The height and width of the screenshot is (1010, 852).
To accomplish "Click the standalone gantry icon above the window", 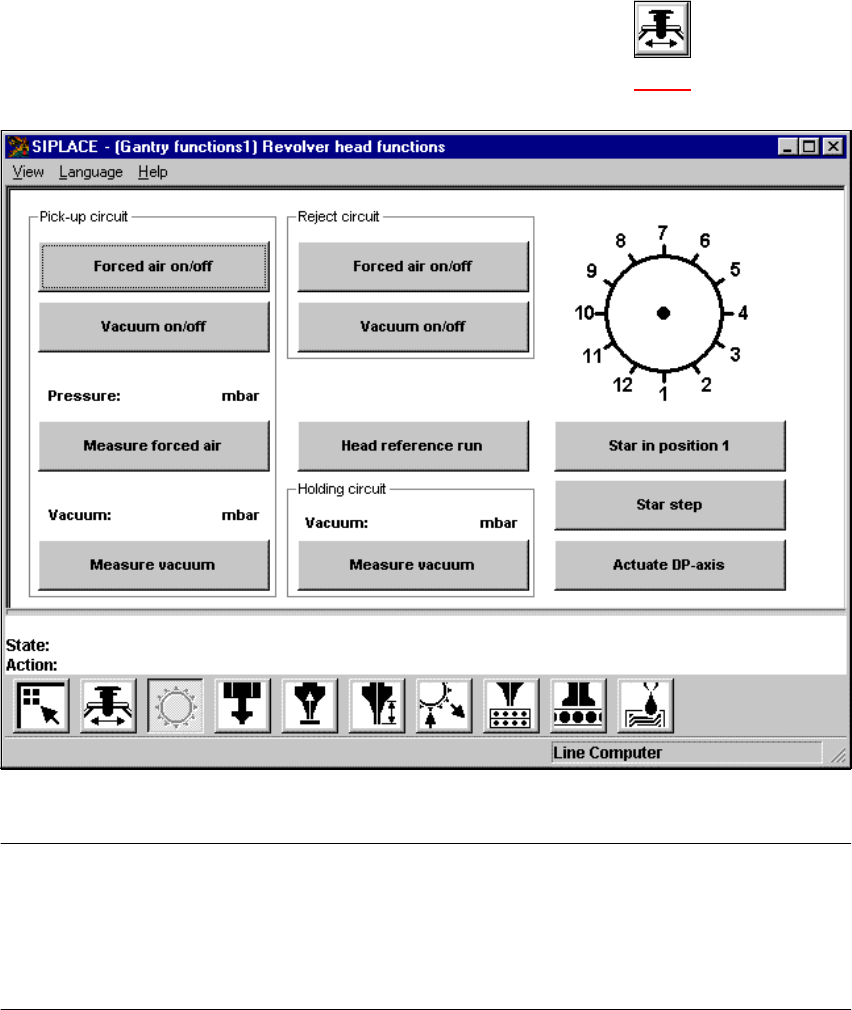I will click(662, 29).
